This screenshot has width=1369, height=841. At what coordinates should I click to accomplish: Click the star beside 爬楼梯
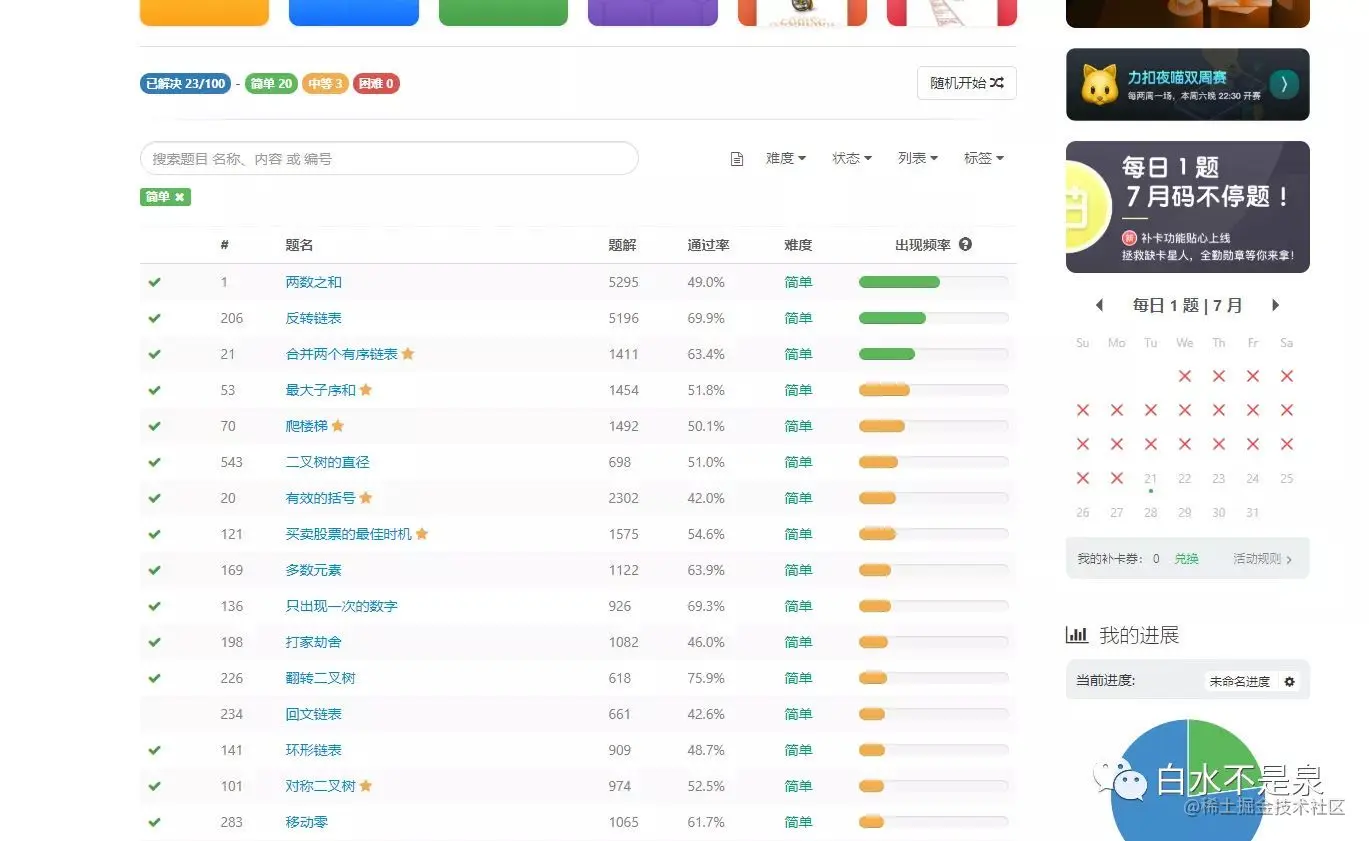pos(338,426)
